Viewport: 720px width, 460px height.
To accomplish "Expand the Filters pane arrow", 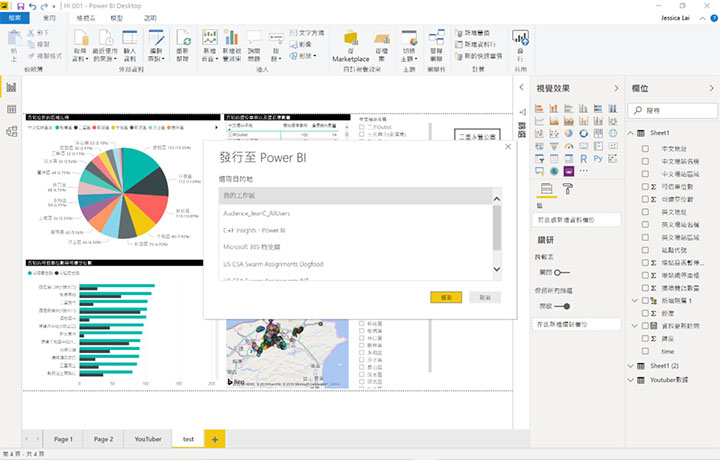I will click(521, 87).
